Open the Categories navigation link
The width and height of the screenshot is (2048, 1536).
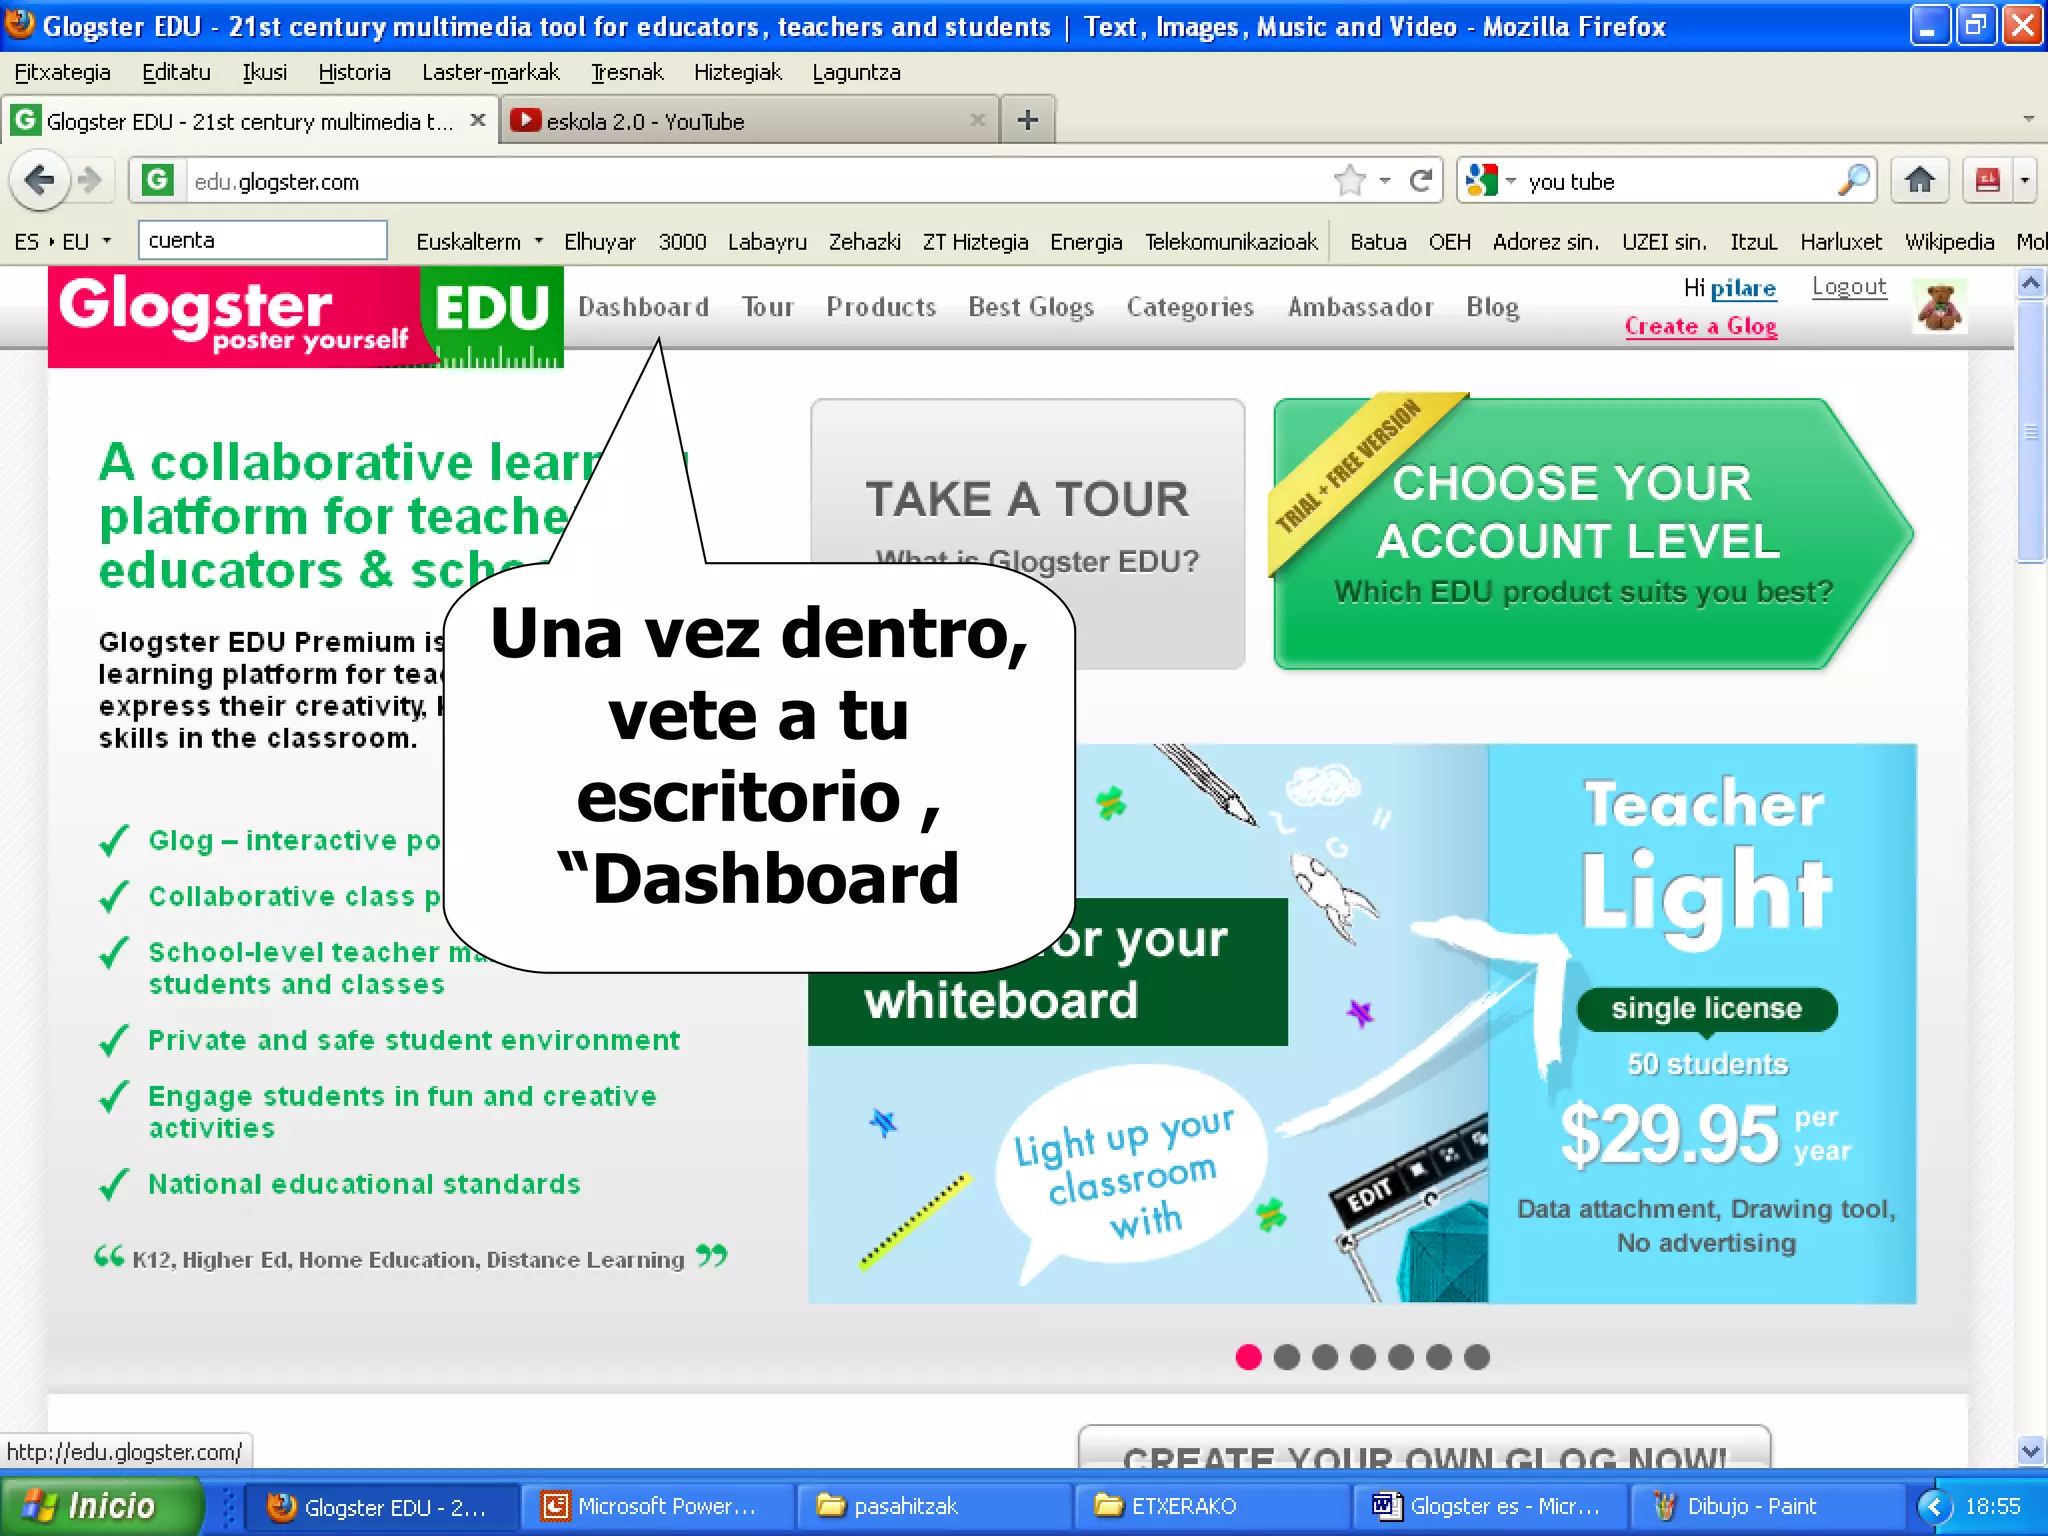1190,307
